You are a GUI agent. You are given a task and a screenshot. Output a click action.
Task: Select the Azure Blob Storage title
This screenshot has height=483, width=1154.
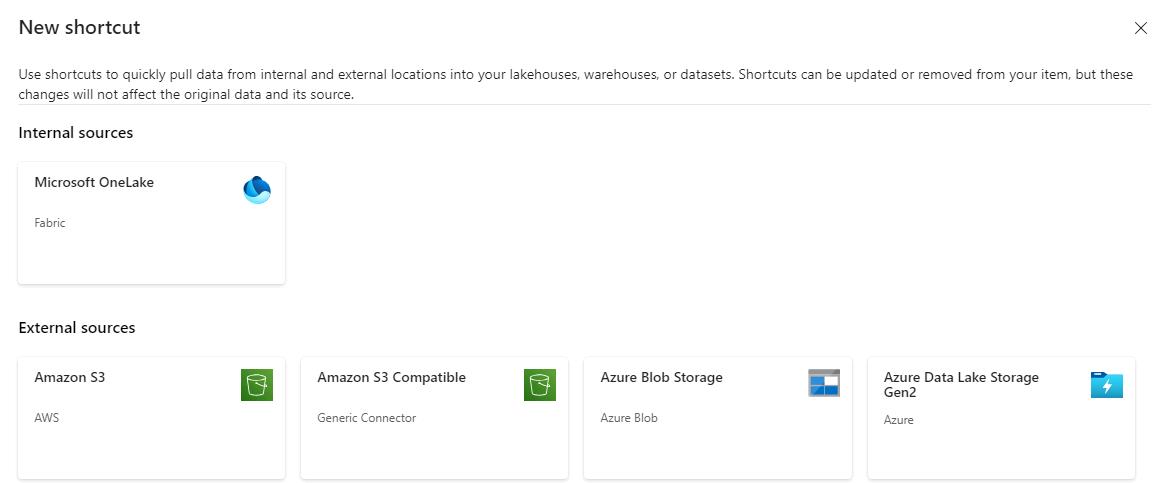[x=662, y=378]
